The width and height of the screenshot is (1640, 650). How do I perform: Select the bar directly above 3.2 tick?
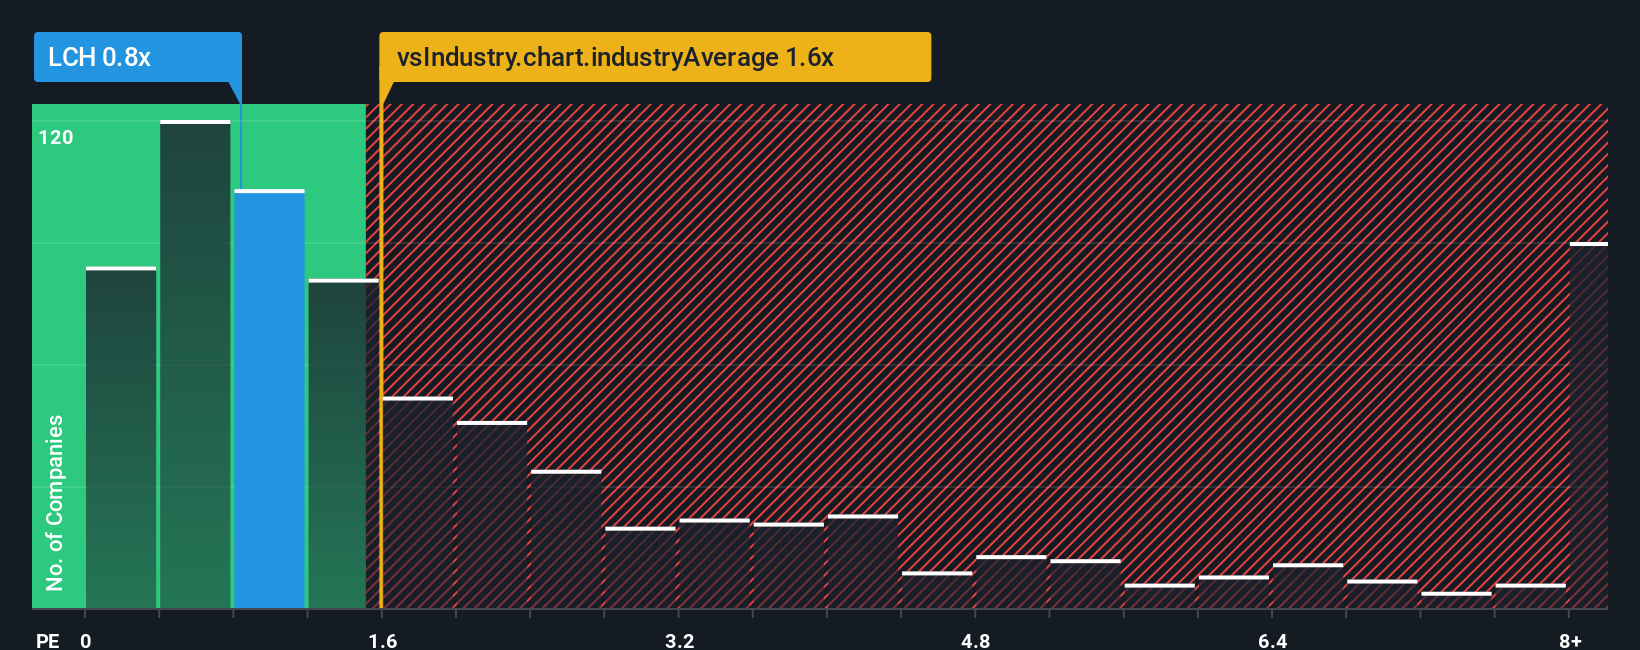(714, 563)
